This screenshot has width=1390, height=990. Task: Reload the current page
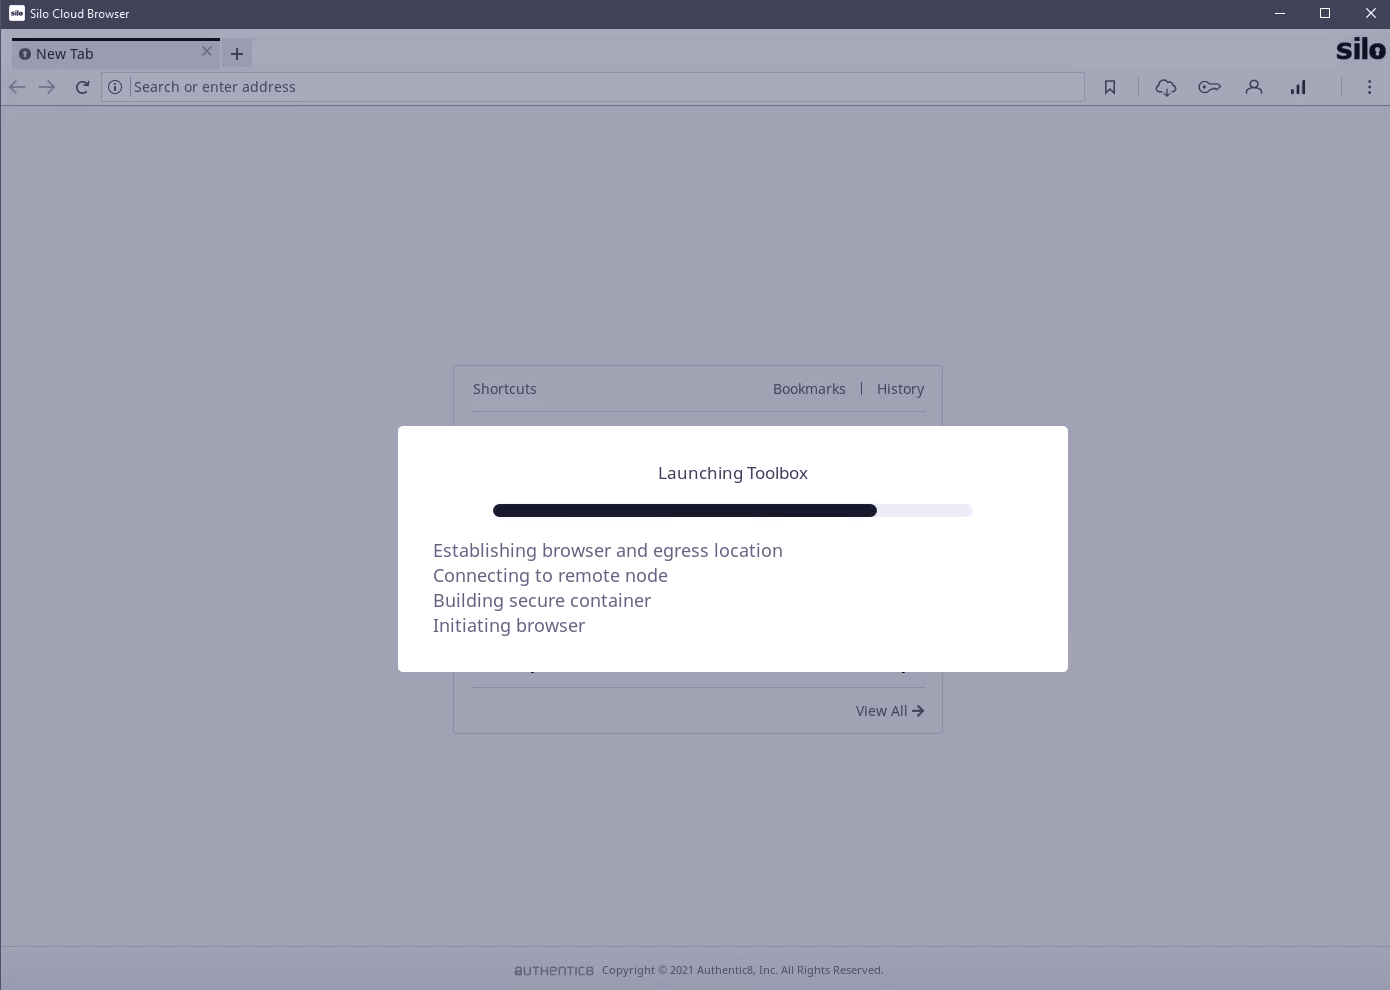click(82, 87)
